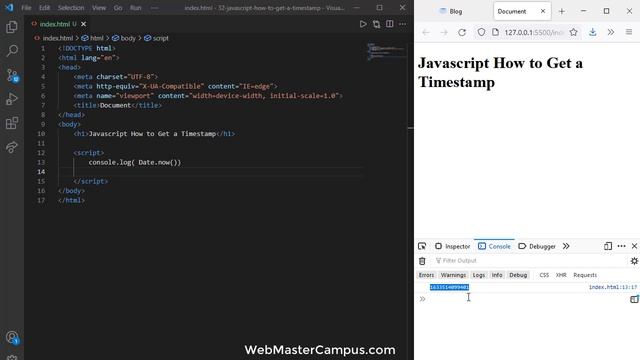
Task: Open the browser application hamburger menu
Action: coord(629,32)
